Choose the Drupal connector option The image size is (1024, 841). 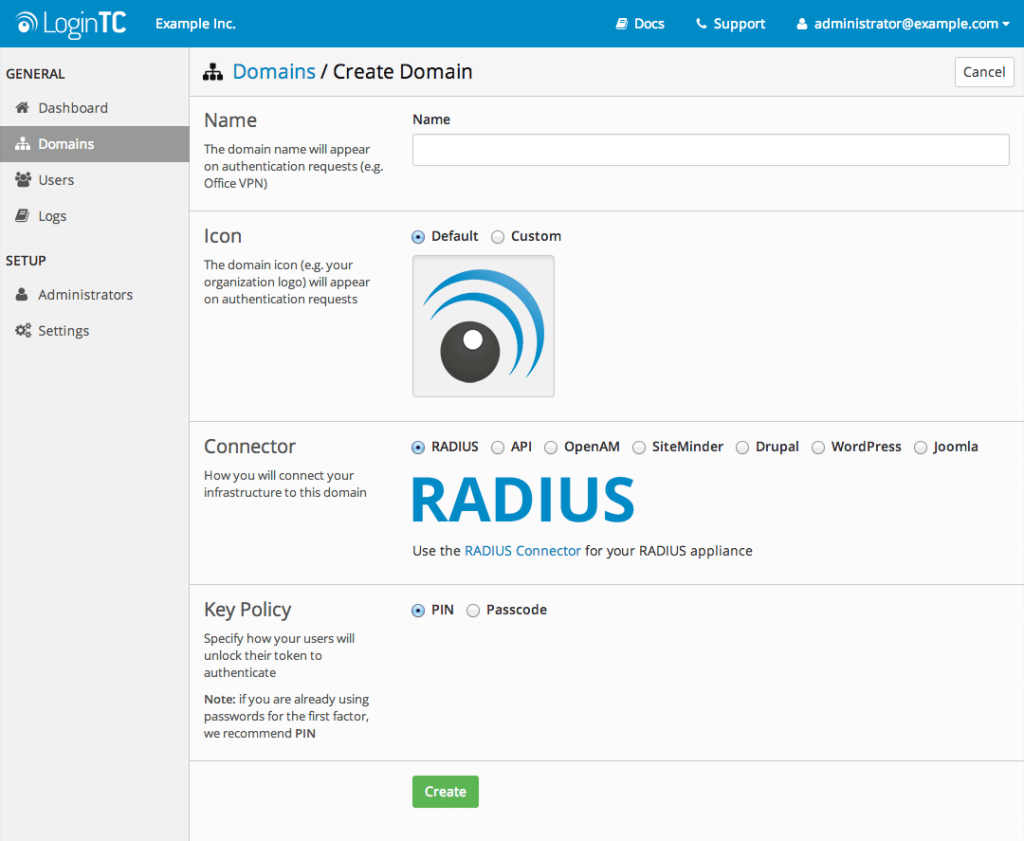742,447
